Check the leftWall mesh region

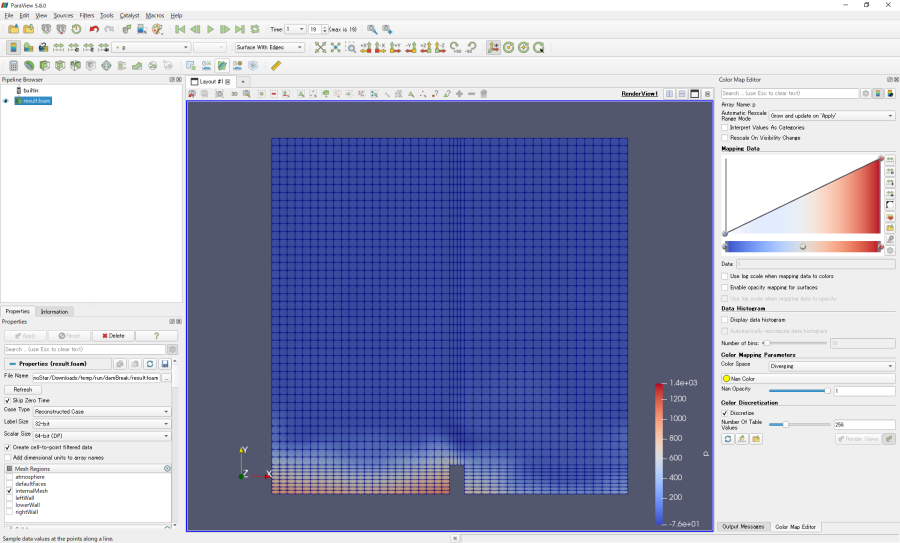point(9,498)
